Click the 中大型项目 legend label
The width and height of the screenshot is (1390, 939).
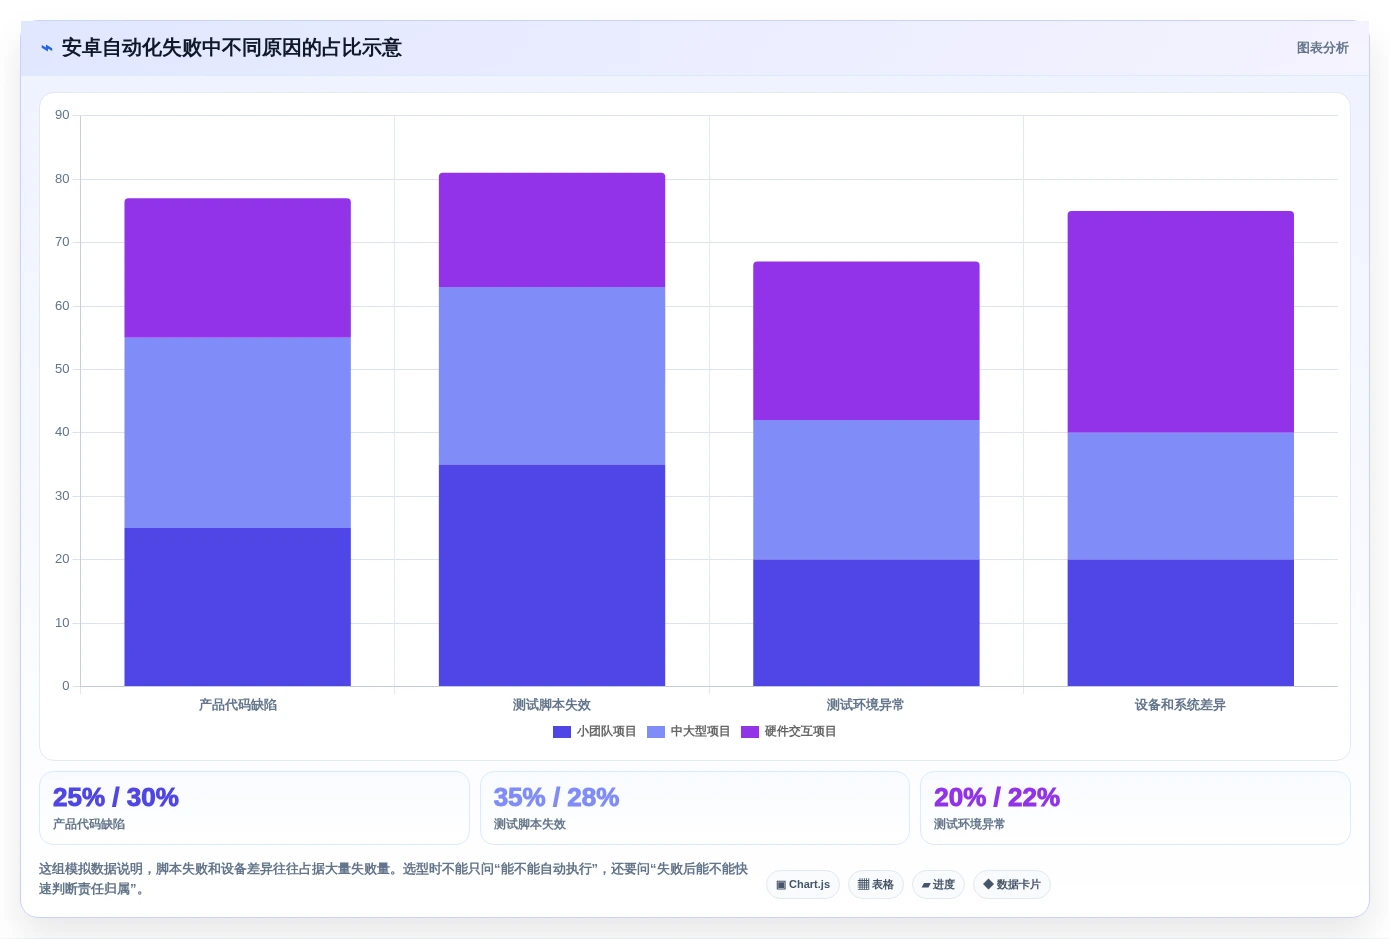tap(700, 732)
